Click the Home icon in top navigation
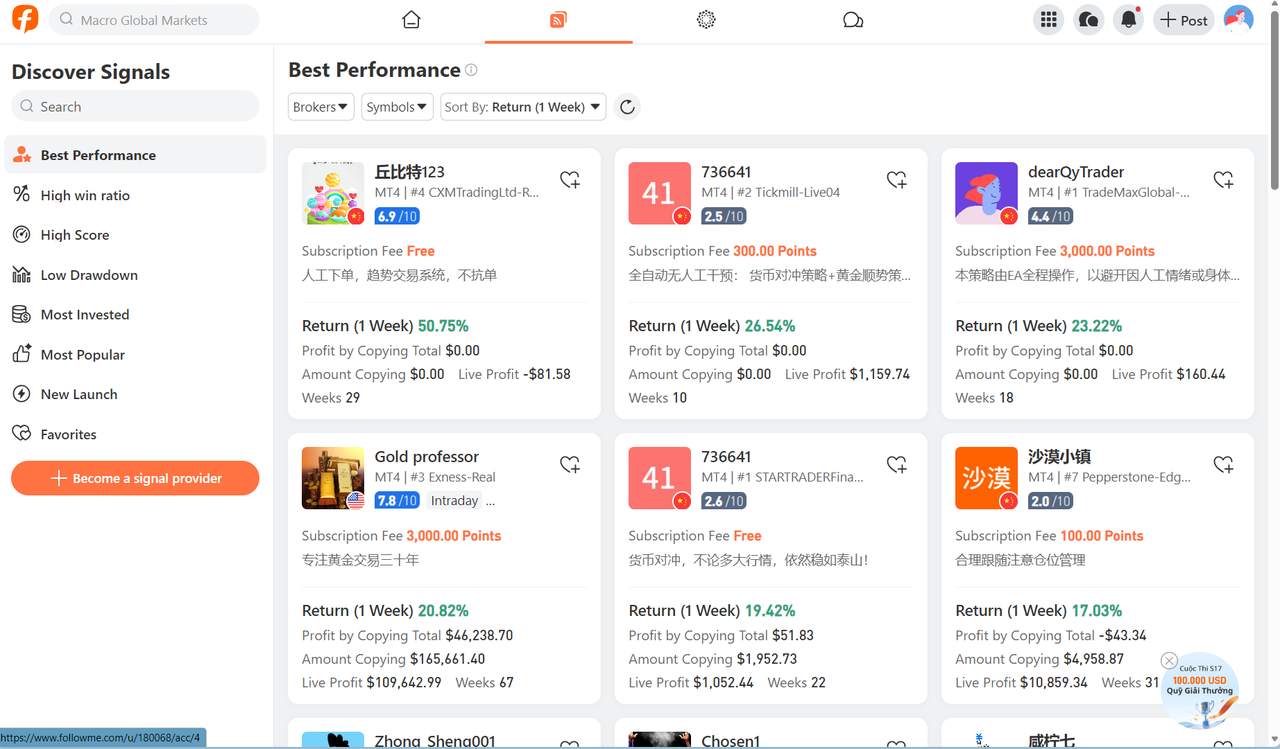1280x749 pixels. tap(410, 18)
